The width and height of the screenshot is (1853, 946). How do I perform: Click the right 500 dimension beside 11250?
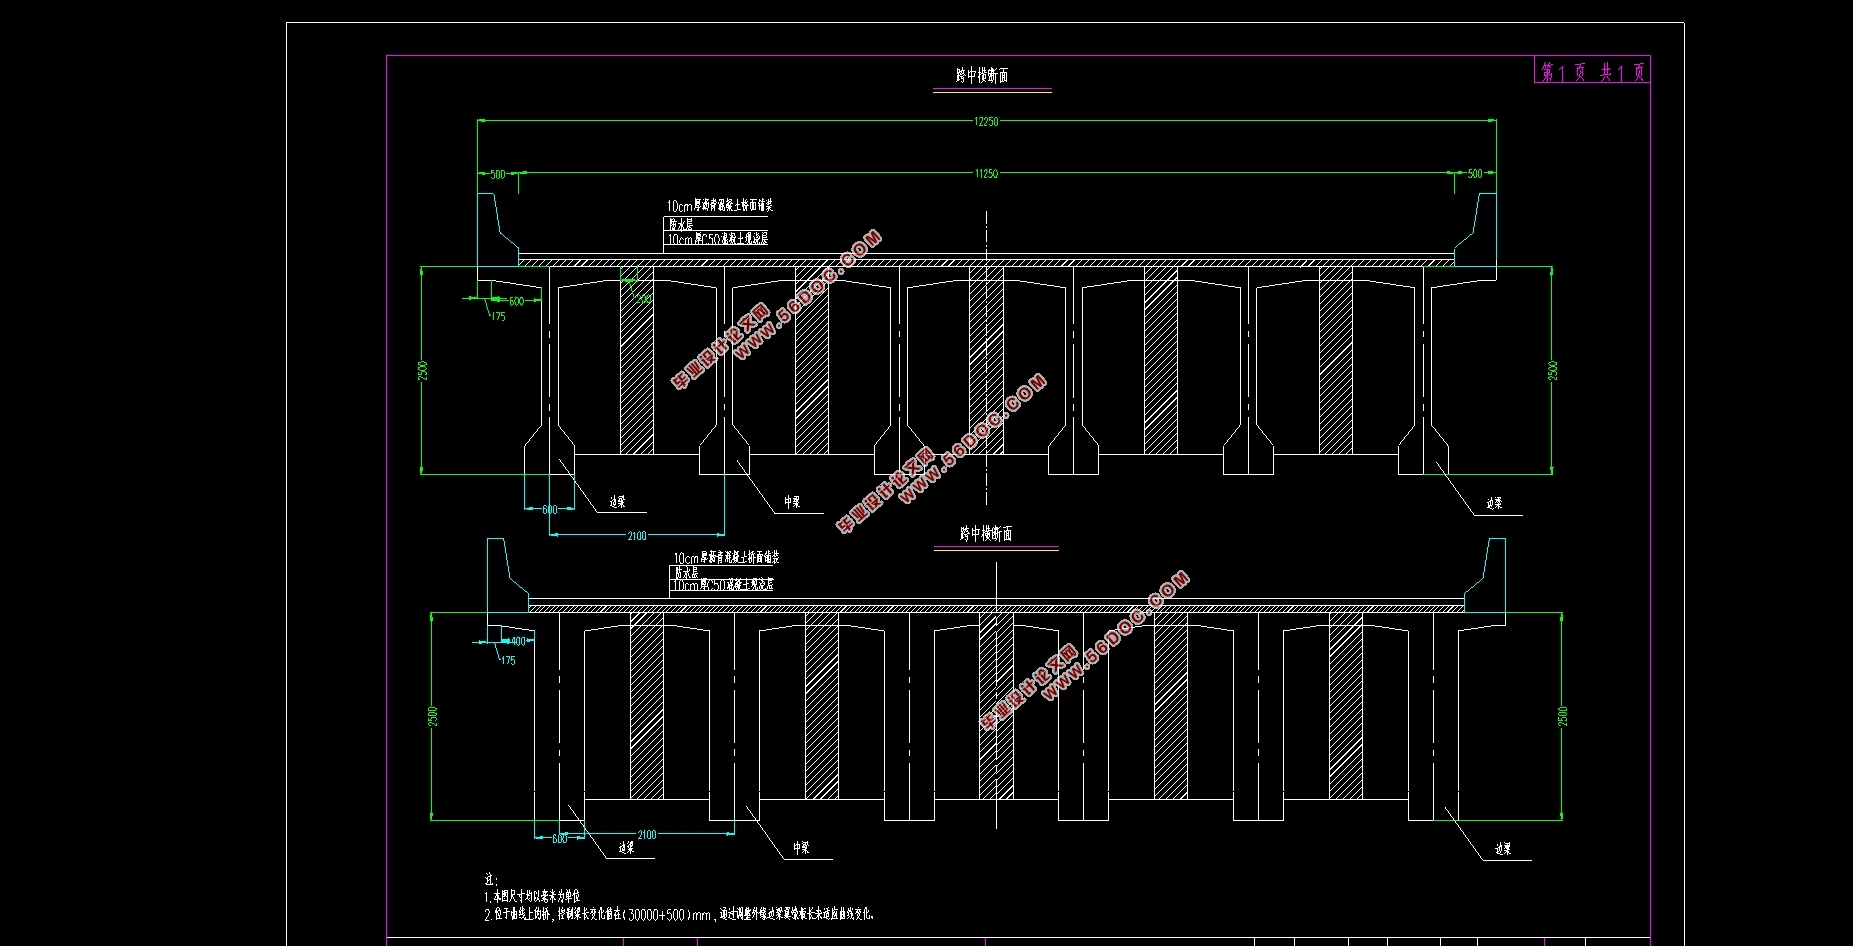(1475, 173)
